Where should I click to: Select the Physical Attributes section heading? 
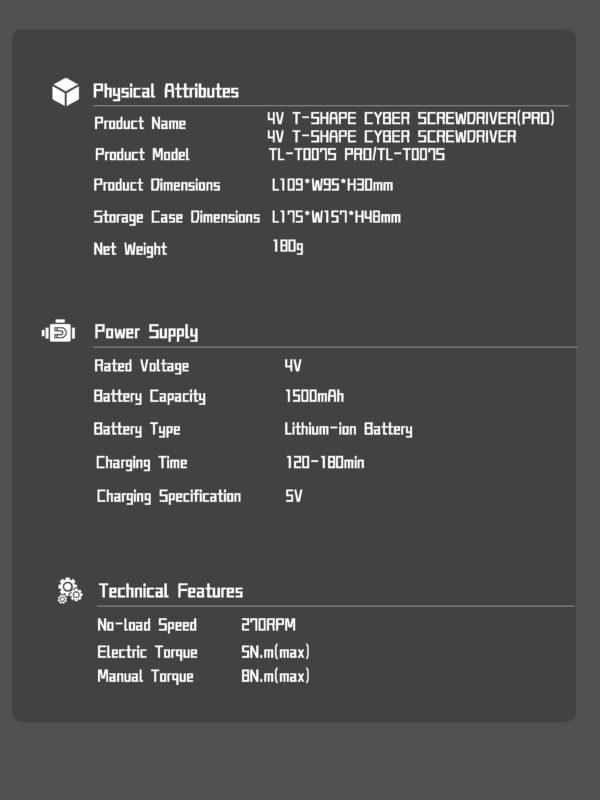coord(166,92)
